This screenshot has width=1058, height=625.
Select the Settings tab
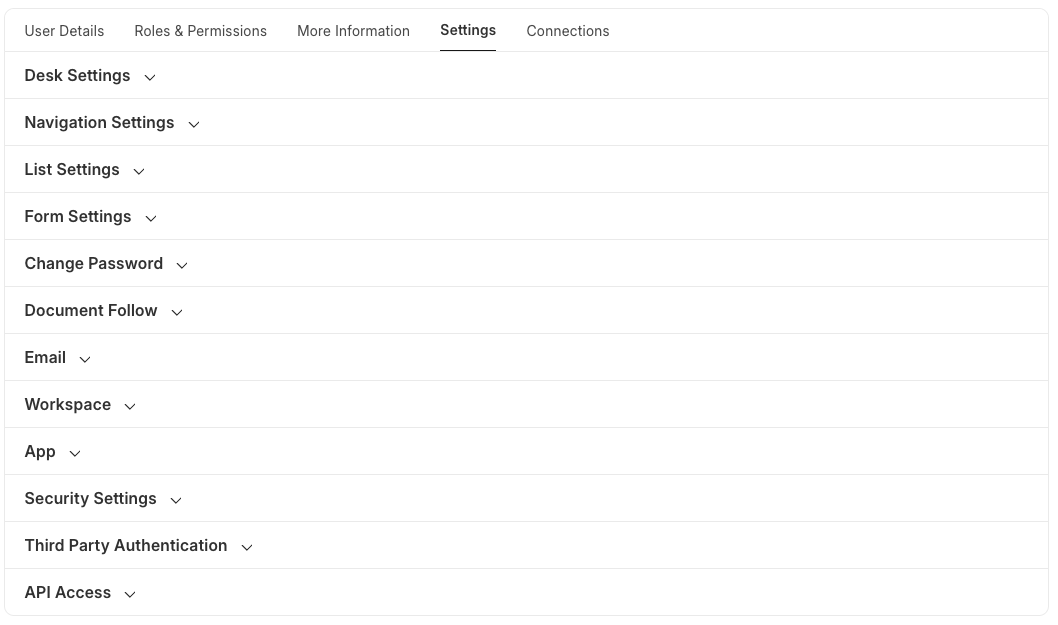point(468,30)
